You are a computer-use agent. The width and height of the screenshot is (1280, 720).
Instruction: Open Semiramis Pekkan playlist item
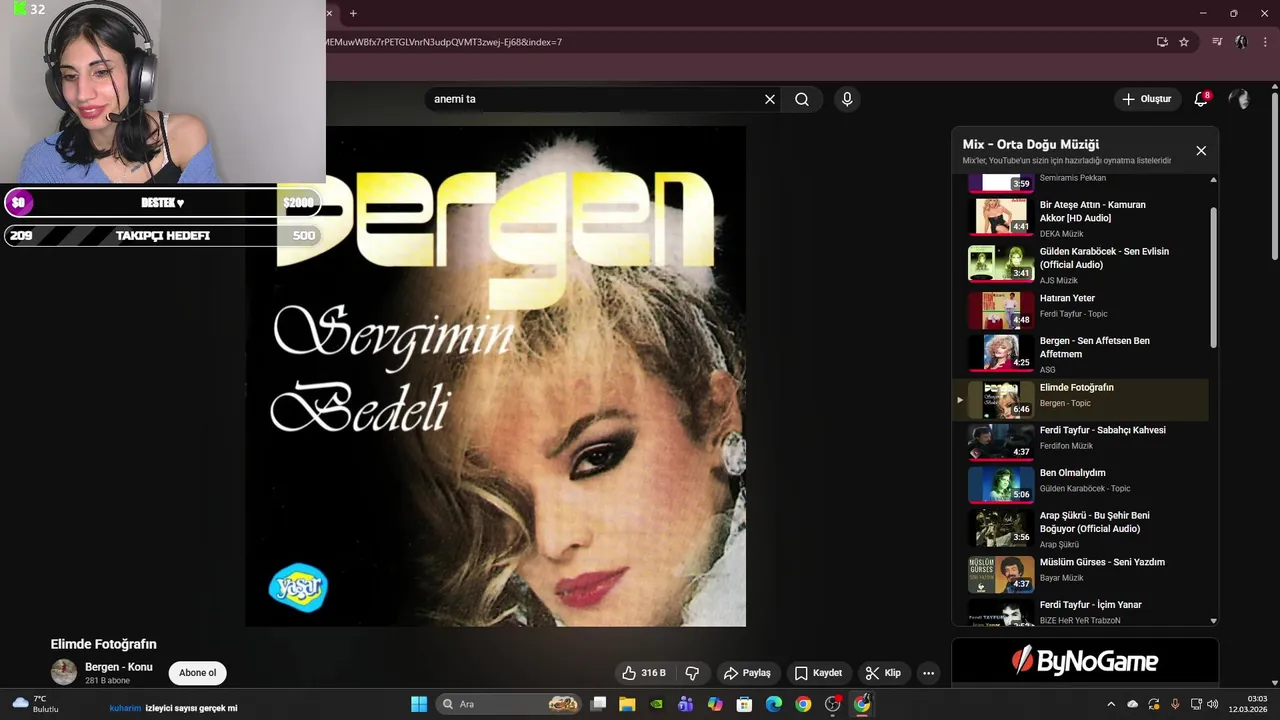click(x=1087, y=183)
